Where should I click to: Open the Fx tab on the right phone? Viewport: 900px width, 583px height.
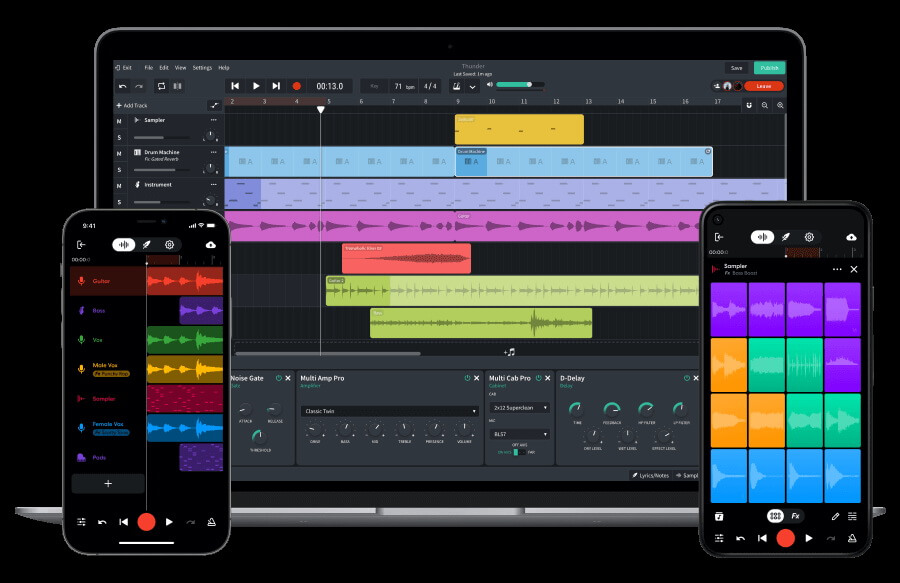(796, 516)
